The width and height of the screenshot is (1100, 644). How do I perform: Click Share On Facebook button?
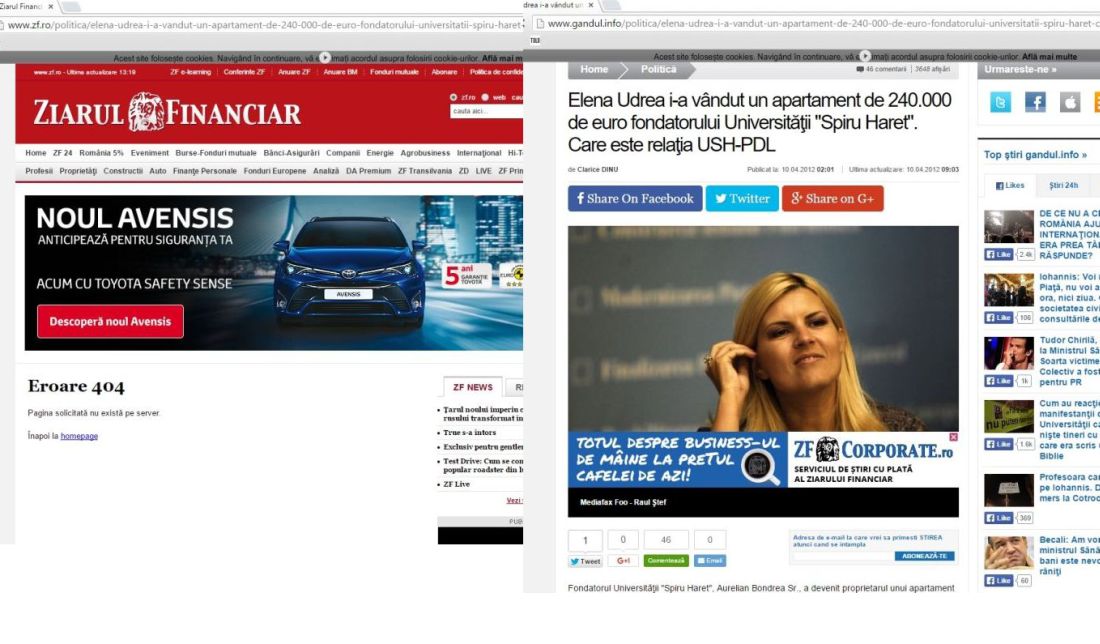click(x=635, y=199)
